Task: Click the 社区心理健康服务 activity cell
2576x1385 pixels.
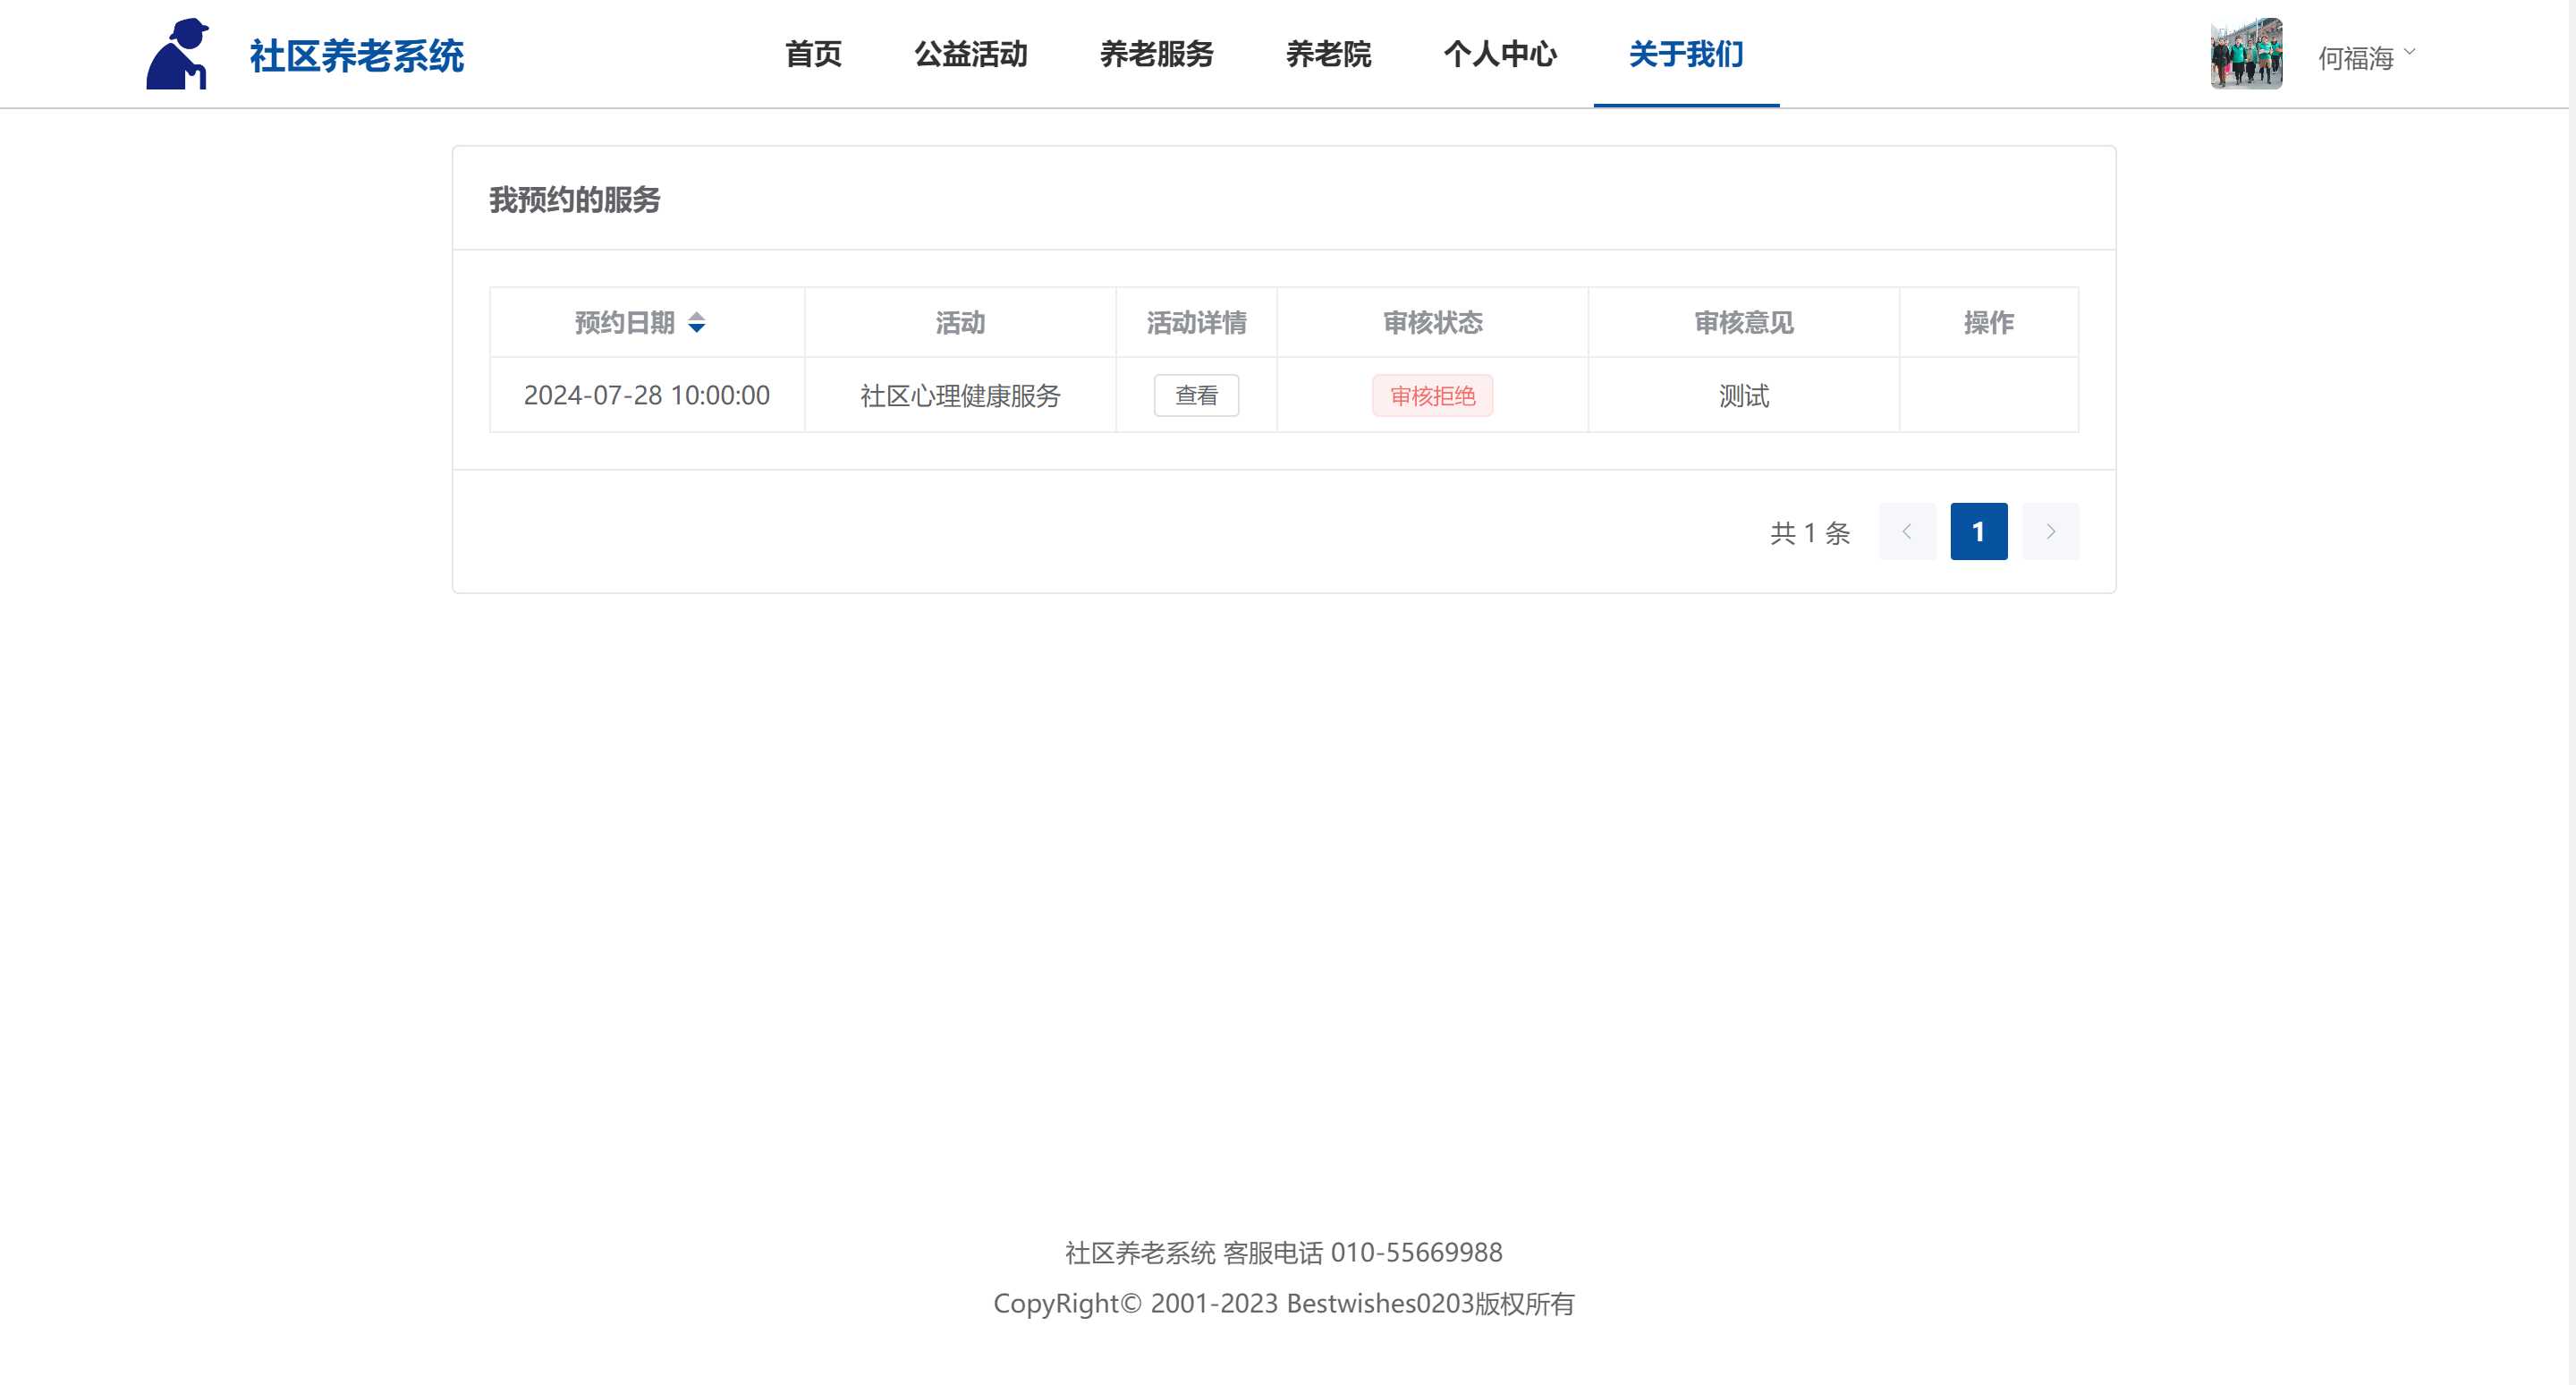Action: click(959, 396)
